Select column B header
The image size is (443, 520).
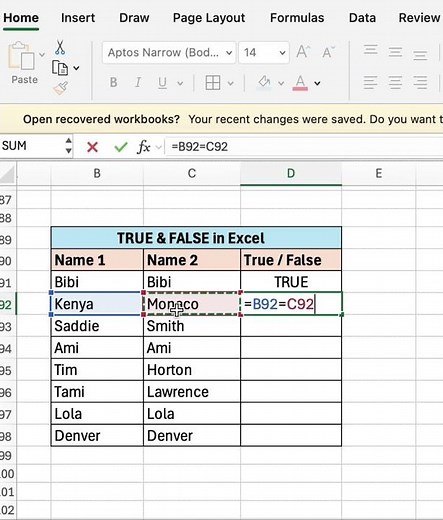coord(97,174)
